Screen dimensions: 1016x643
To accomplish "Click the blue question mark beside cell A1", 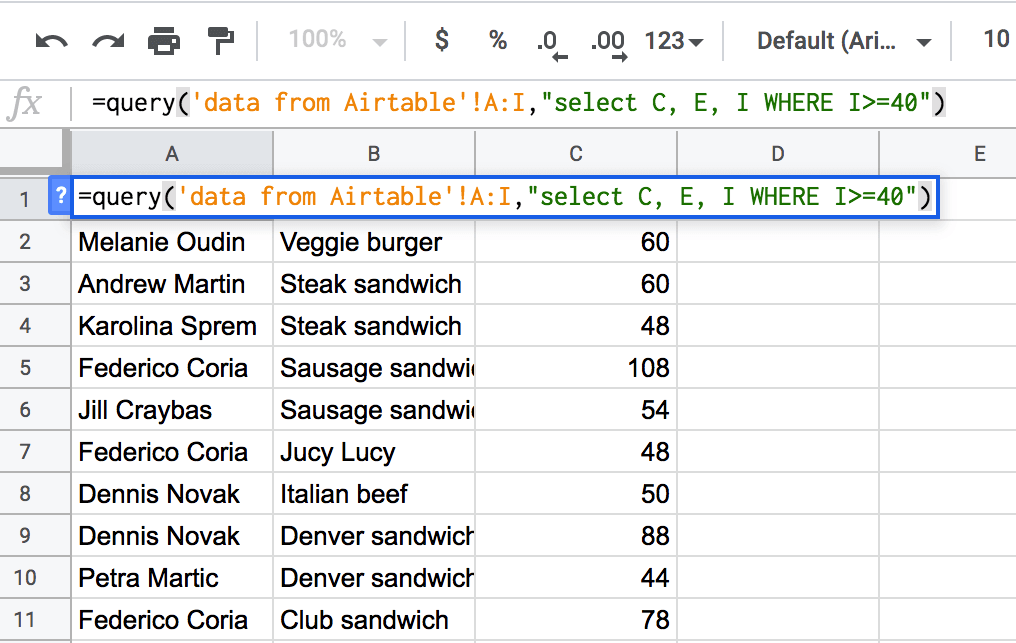I will (x=60, y=197).
